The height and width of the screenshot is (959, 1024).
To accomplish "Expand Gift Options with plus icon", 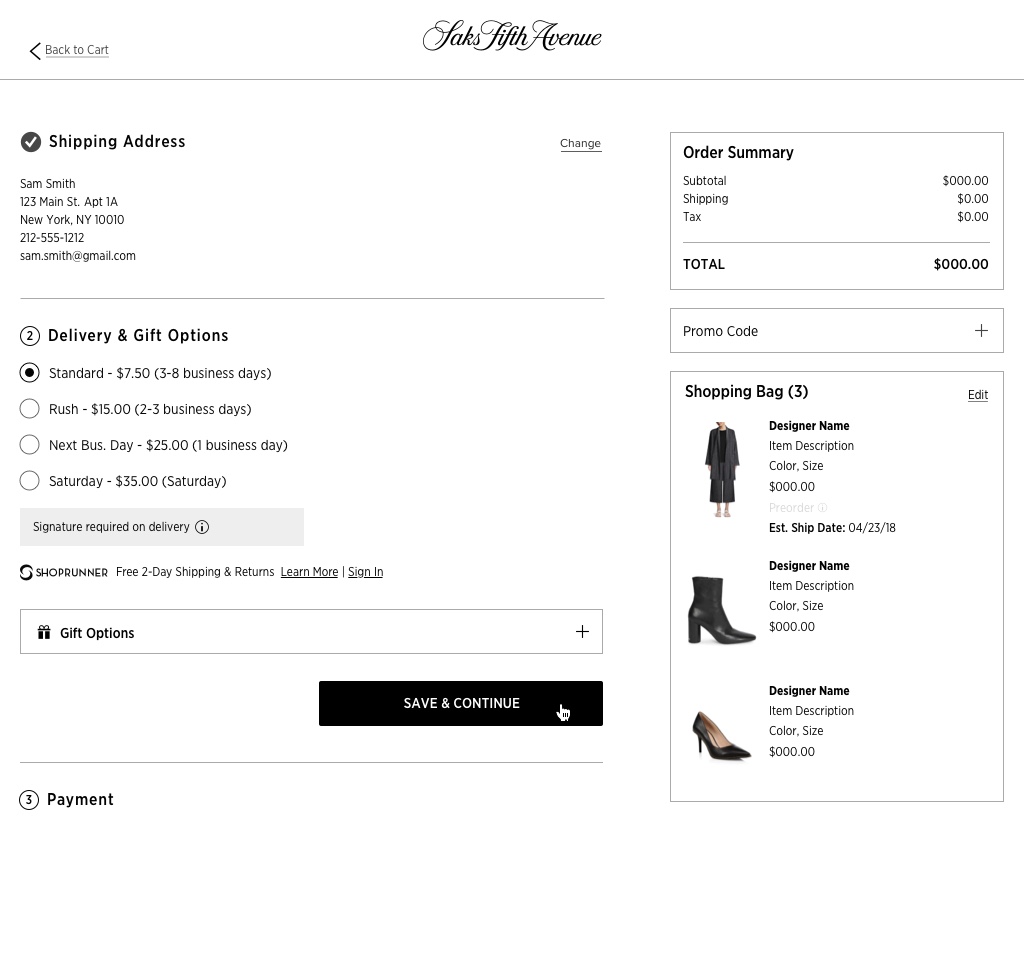I will (x=582, y=632).
